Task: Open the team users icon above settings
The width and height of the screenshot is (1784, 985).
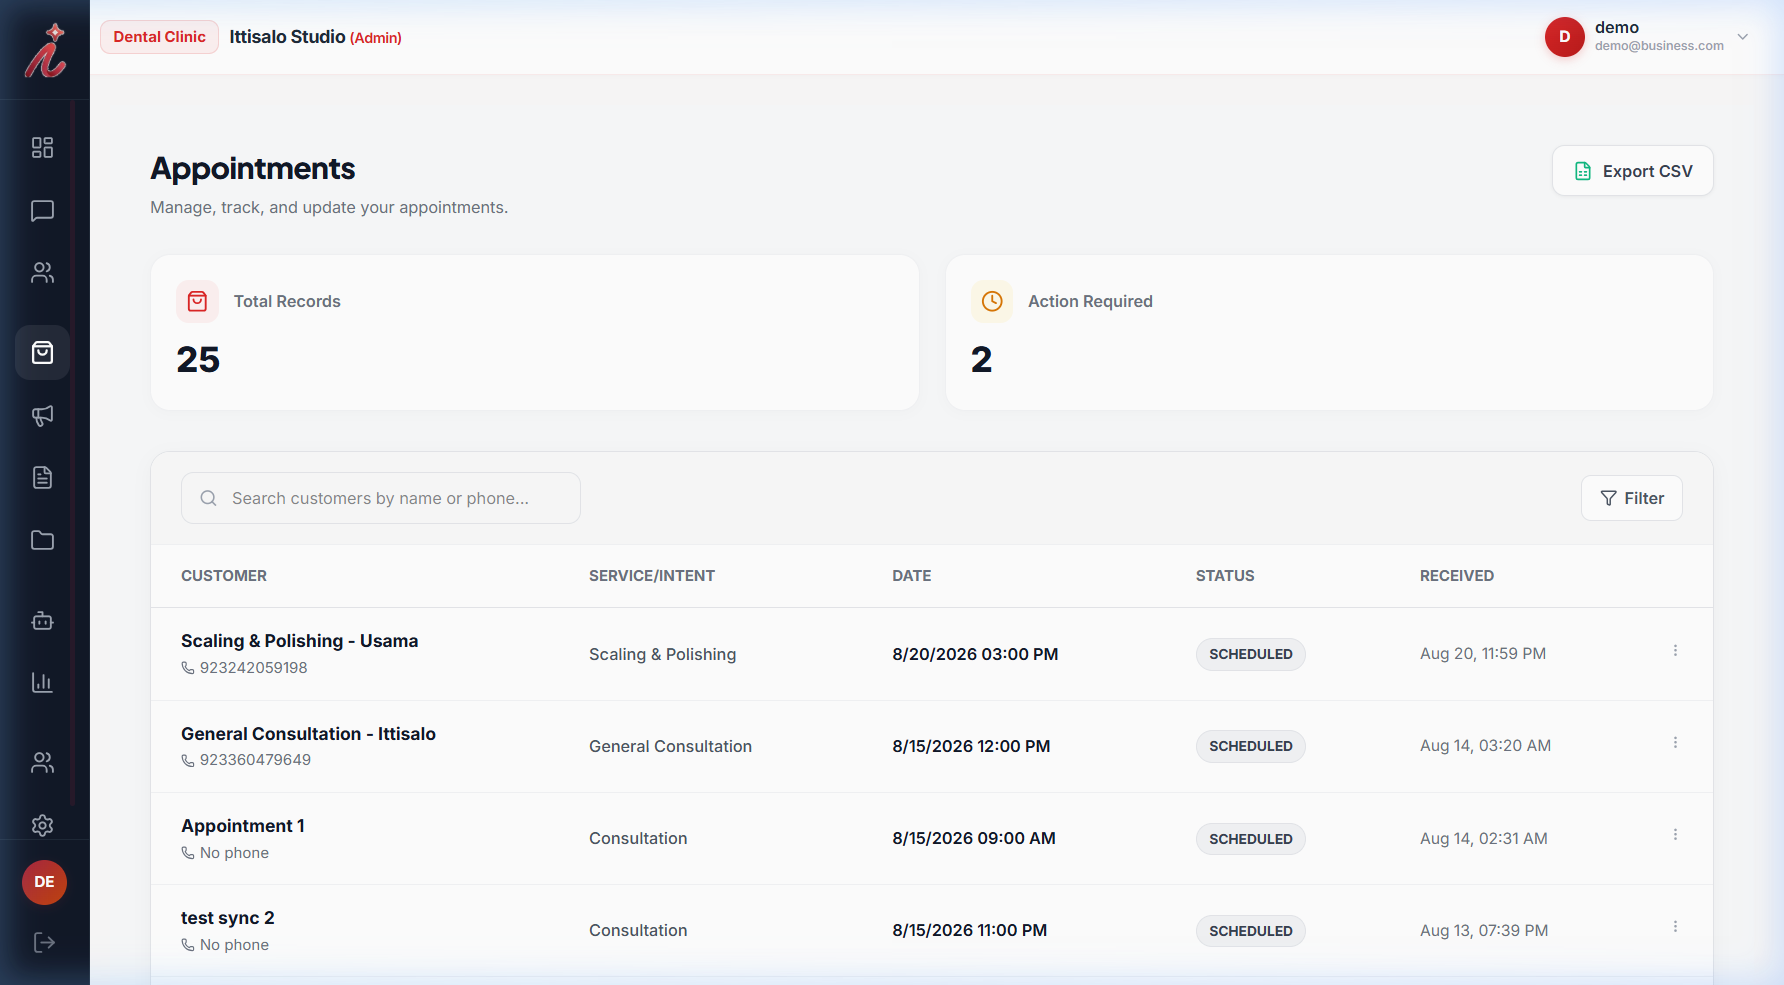Action: [x=42, y=763]
